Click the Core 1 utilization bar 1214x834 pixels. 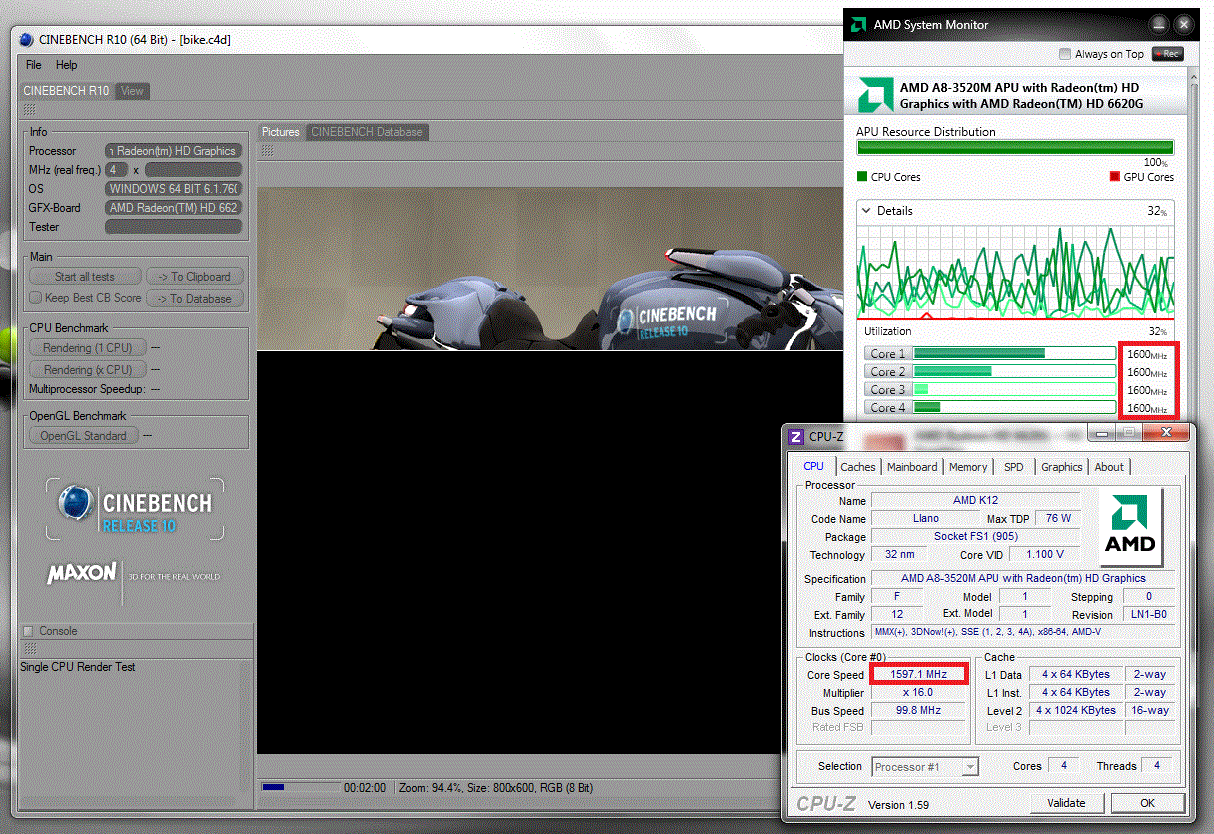tap(1014, 353)
